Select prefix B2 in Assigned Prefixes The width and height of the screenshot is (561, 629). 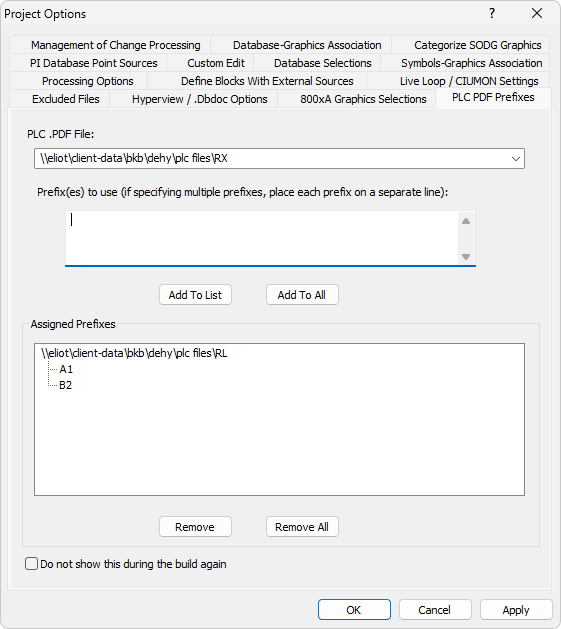pyautogui.click(x=65, y=385)
